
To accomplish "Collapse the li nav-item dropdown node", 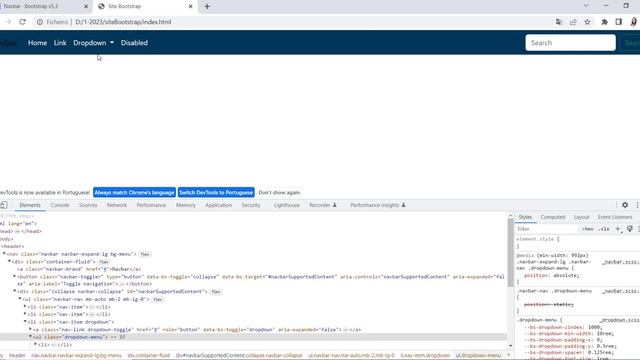I will point(25,322).
